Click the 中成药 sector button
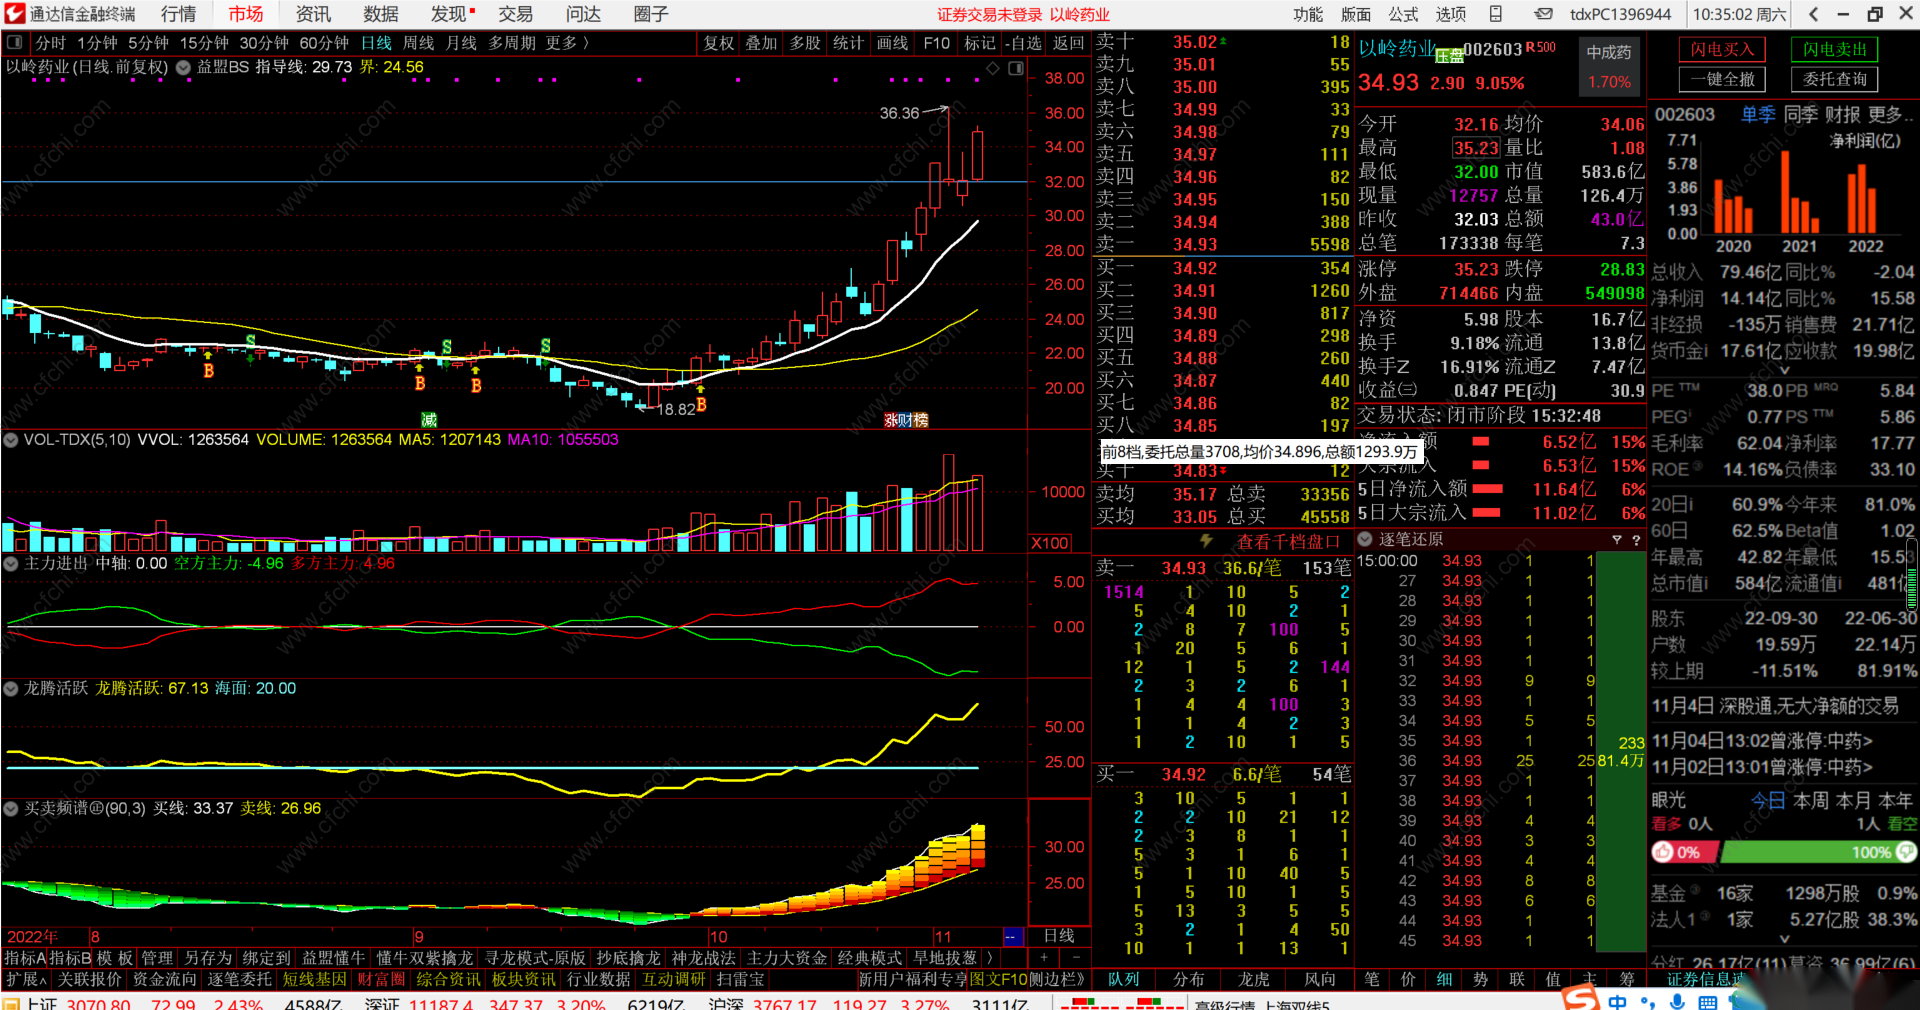This screenshot has height=1010, width=1920. point(1609,66)
